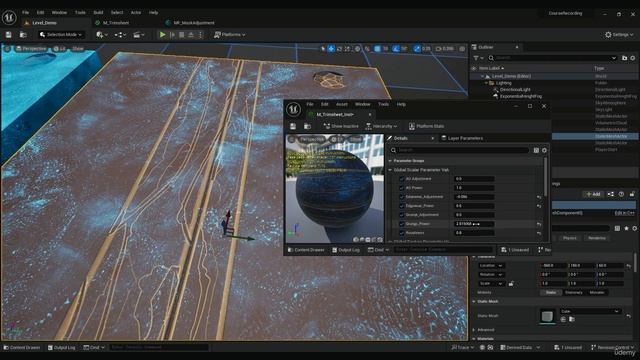The height and width of the screenshot is (360, 640).
Task: Open the Perspective viewport mode menu
Action: (x=31, y=49)
